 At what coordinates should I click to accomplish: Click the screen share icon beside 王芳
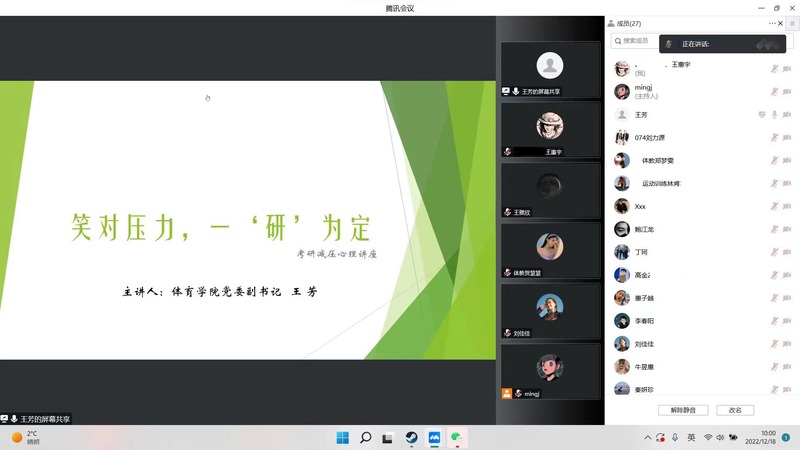coord(761,115)
